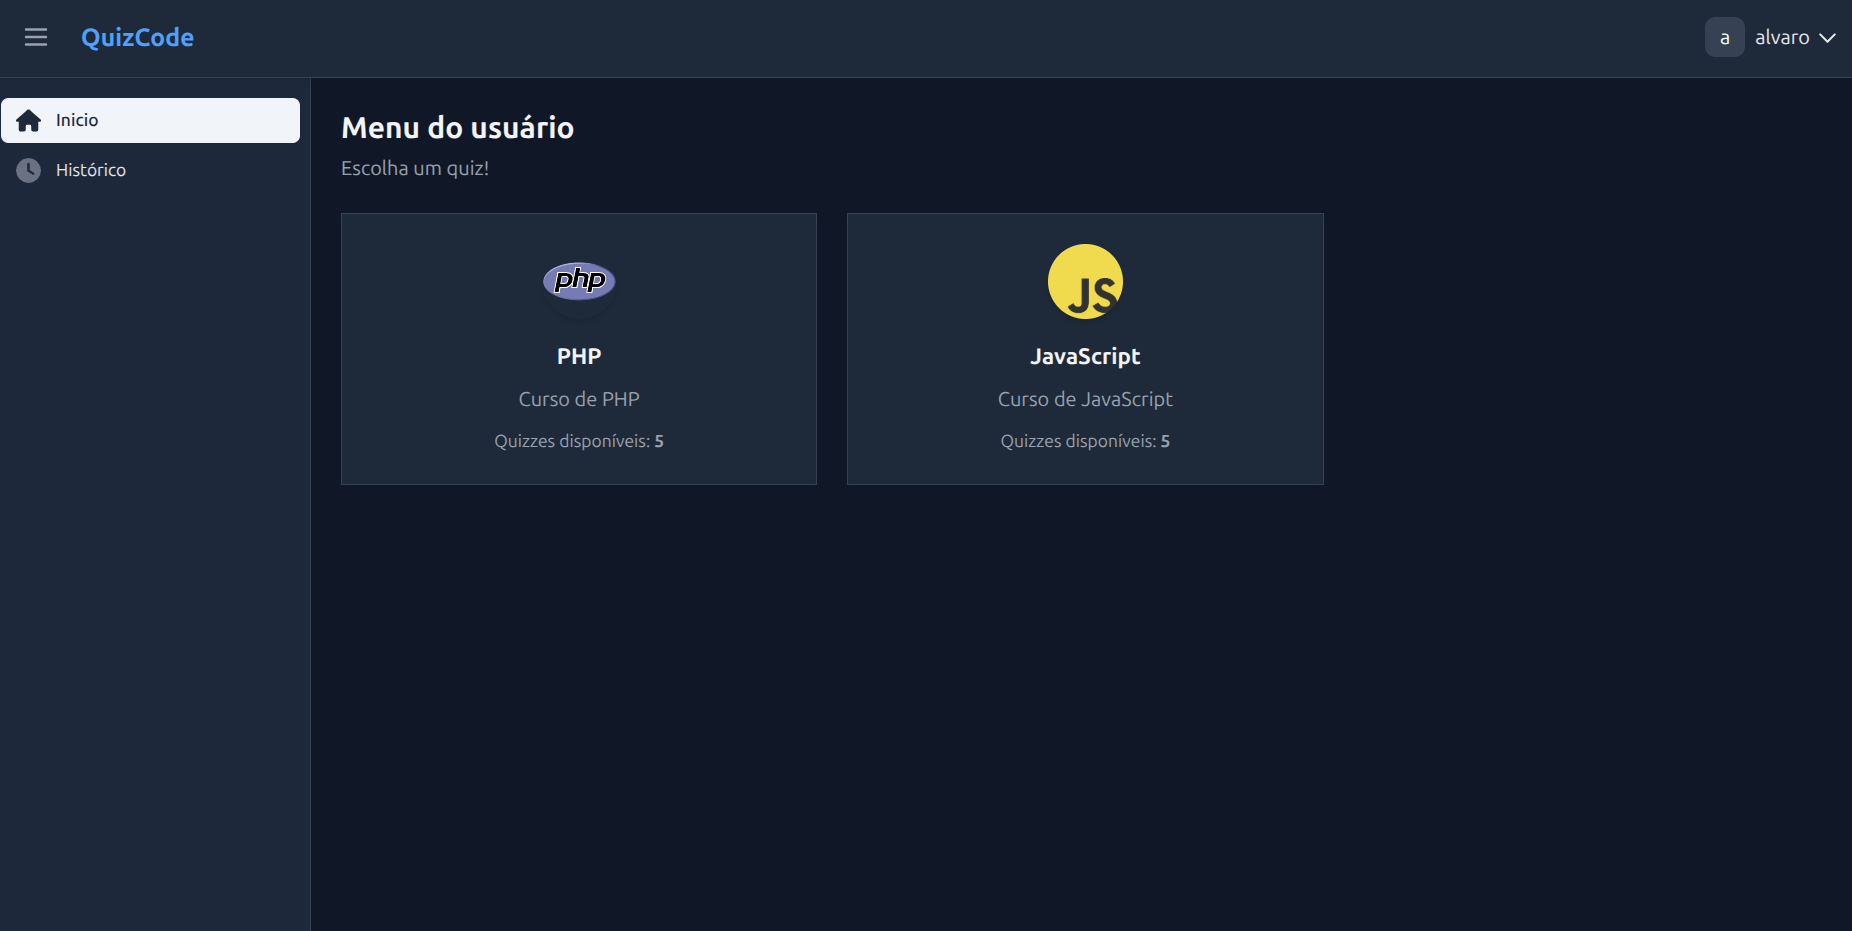Open the Histórico sidebar item
This screenshot has width=1852, height=931.
pos(91,171)
